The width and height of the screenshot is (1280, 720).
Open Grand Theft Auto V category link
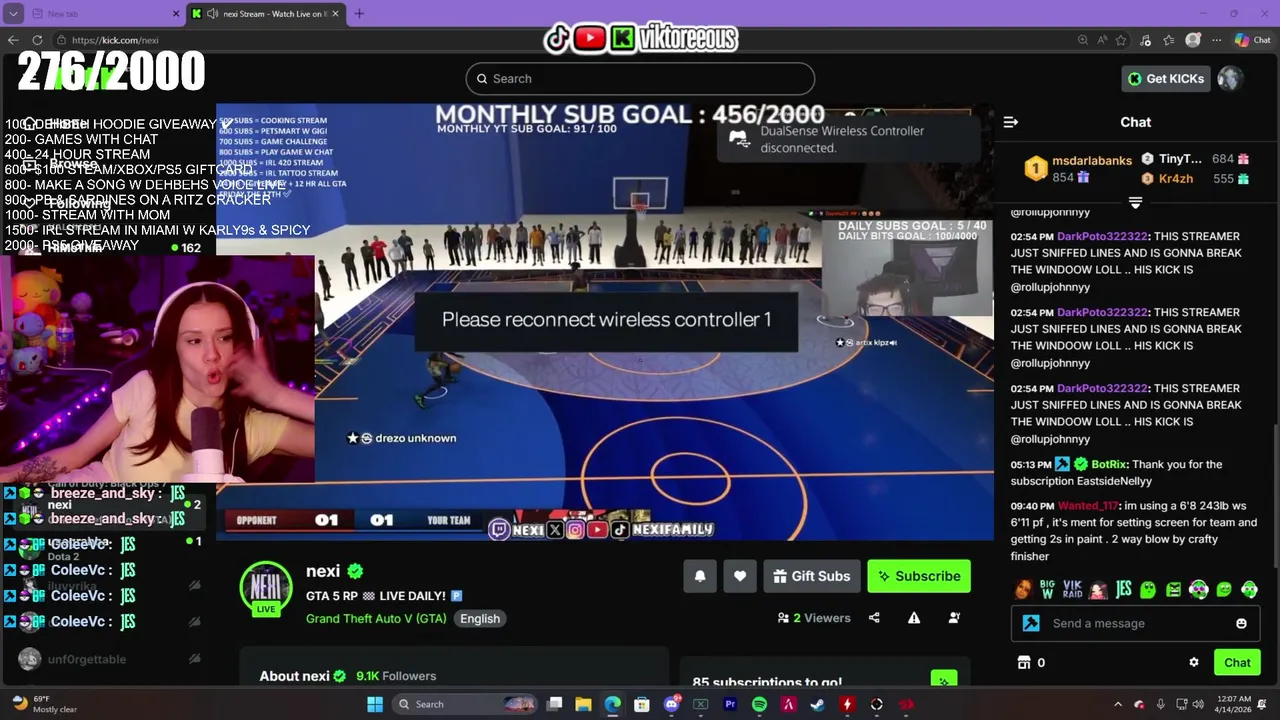click(x=376, y=618)
